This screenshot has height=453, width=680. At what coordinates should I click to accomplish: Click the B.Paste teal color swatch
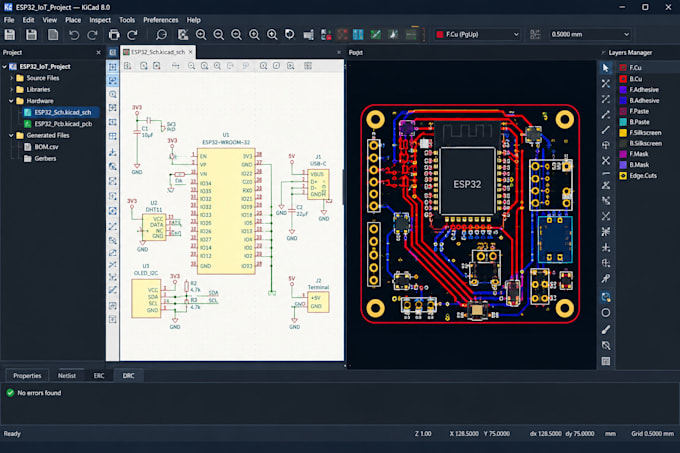(623, 122)
